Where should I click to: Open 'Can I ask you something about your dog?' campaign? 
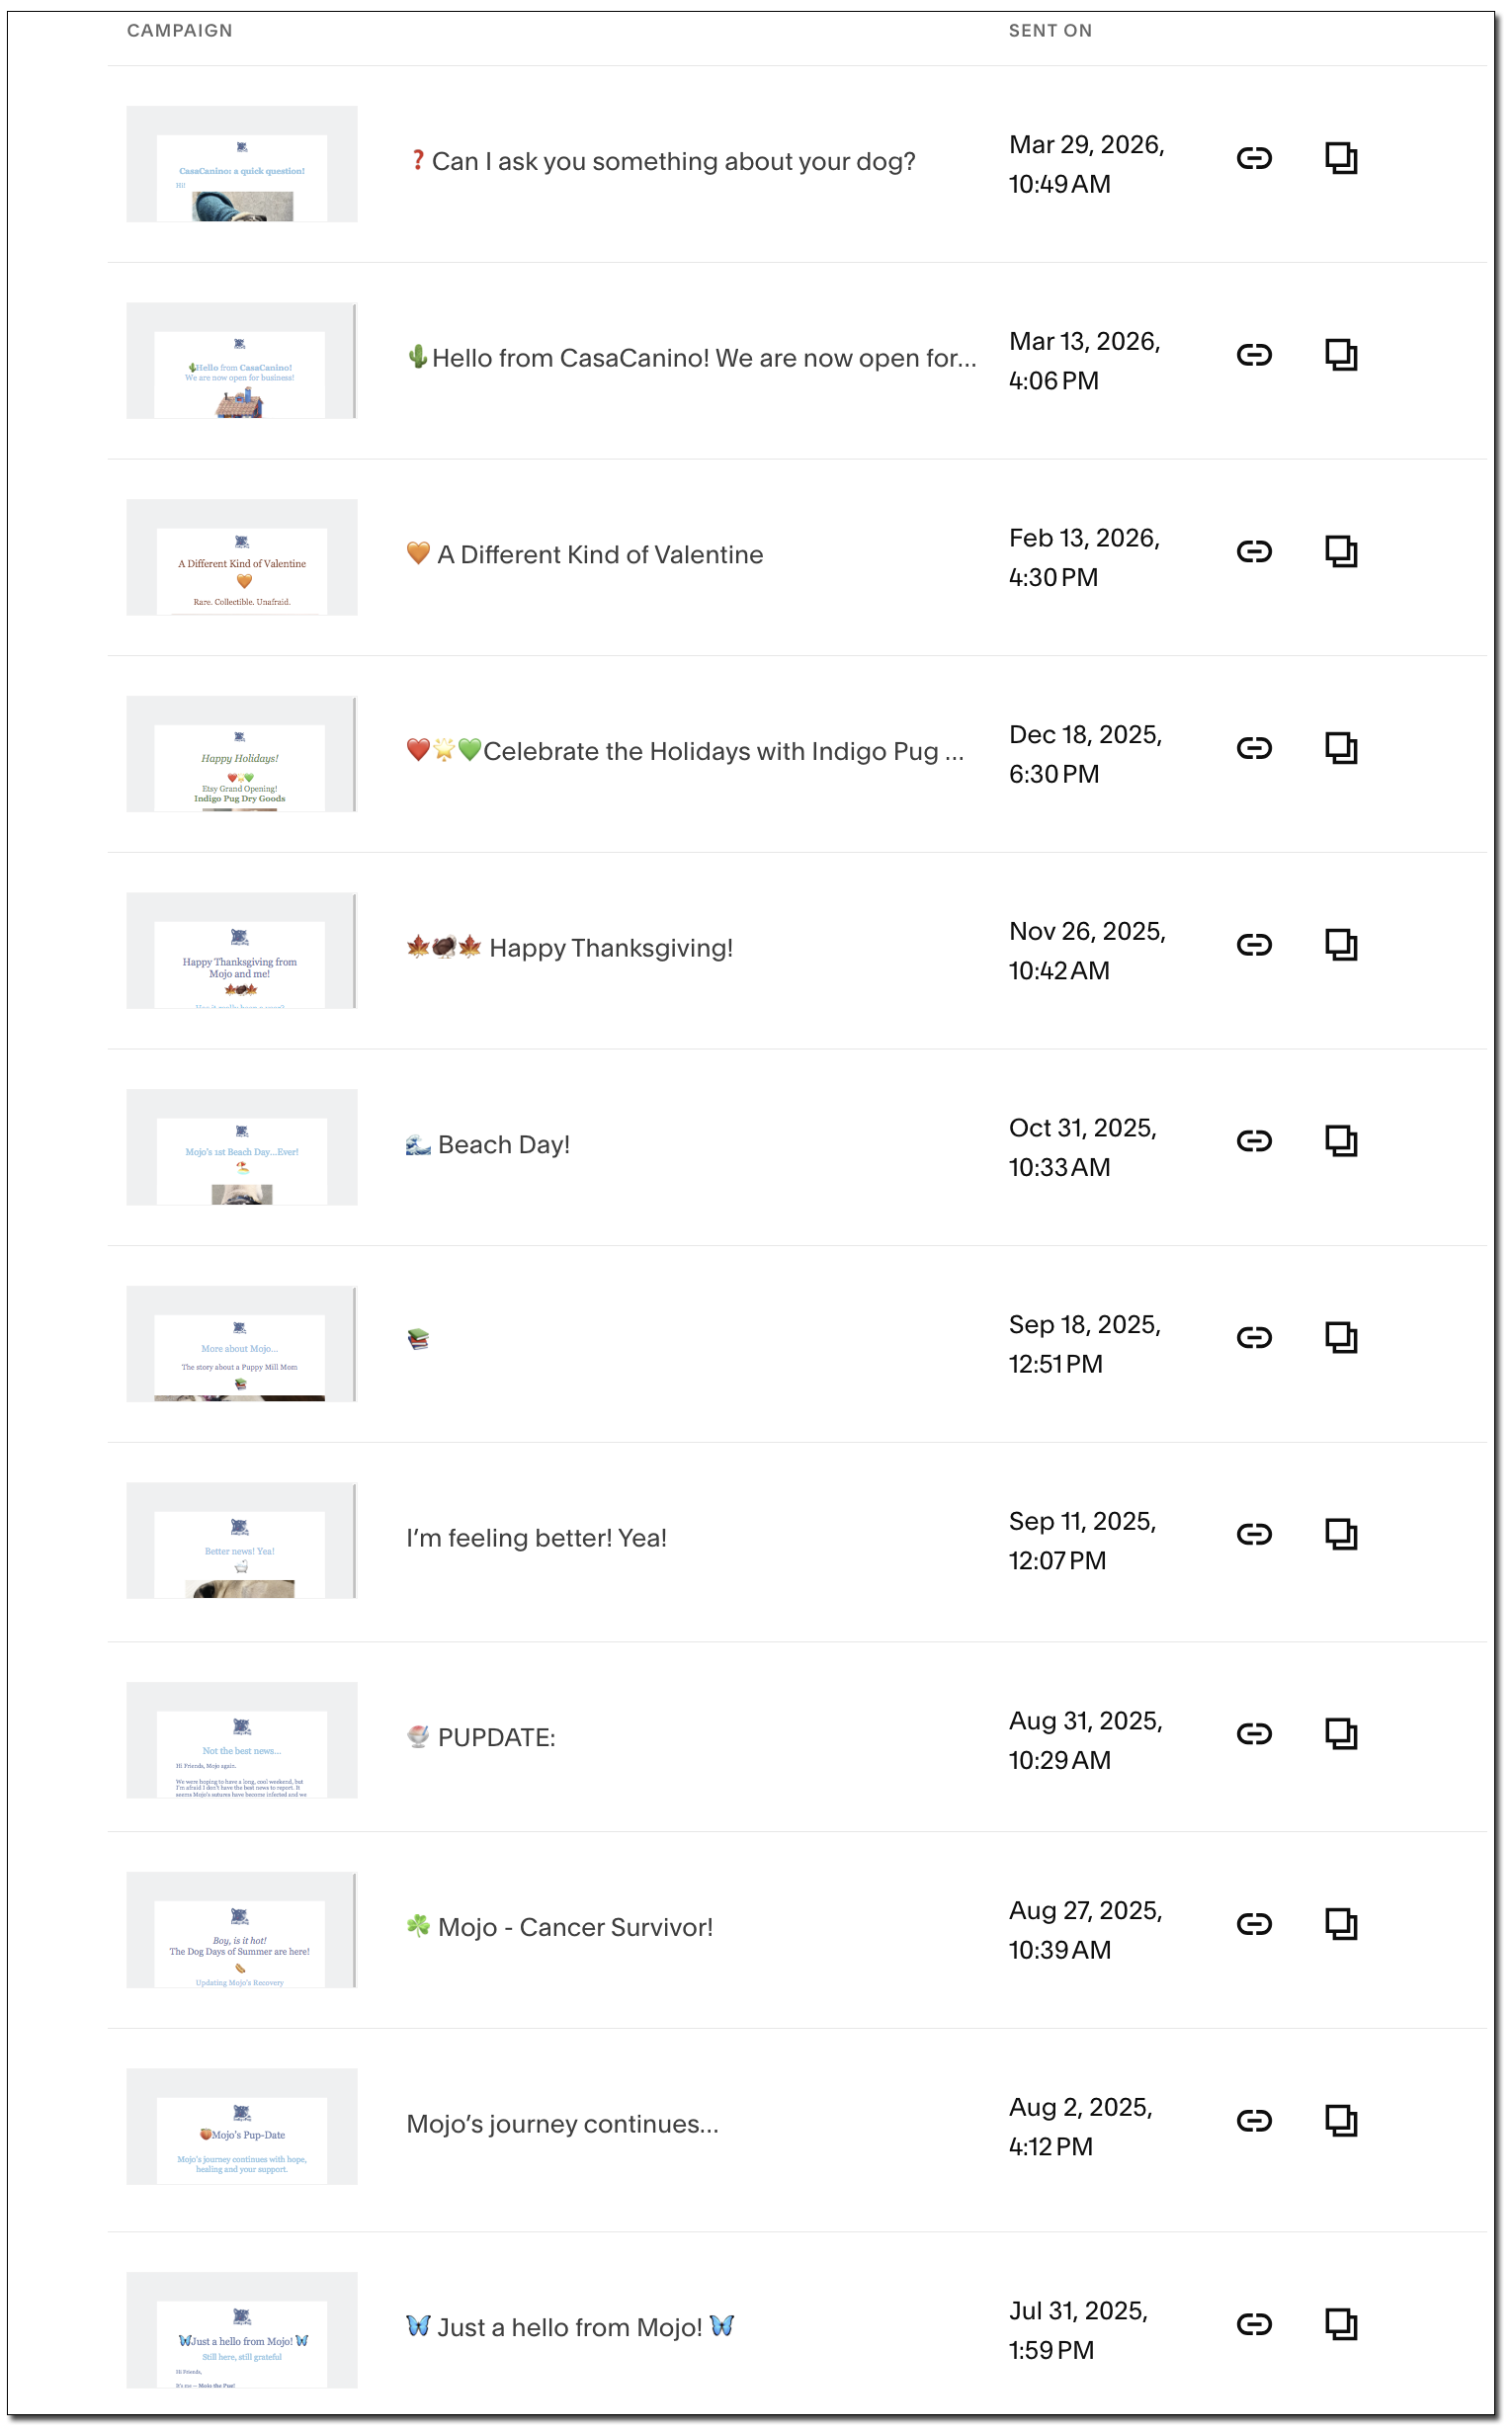click(673, 162)
